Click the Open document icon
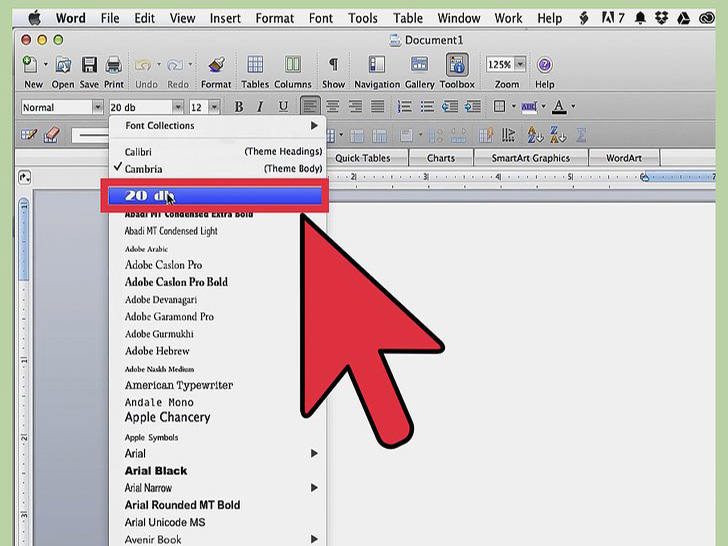728x546 pixels. point(63,65)
